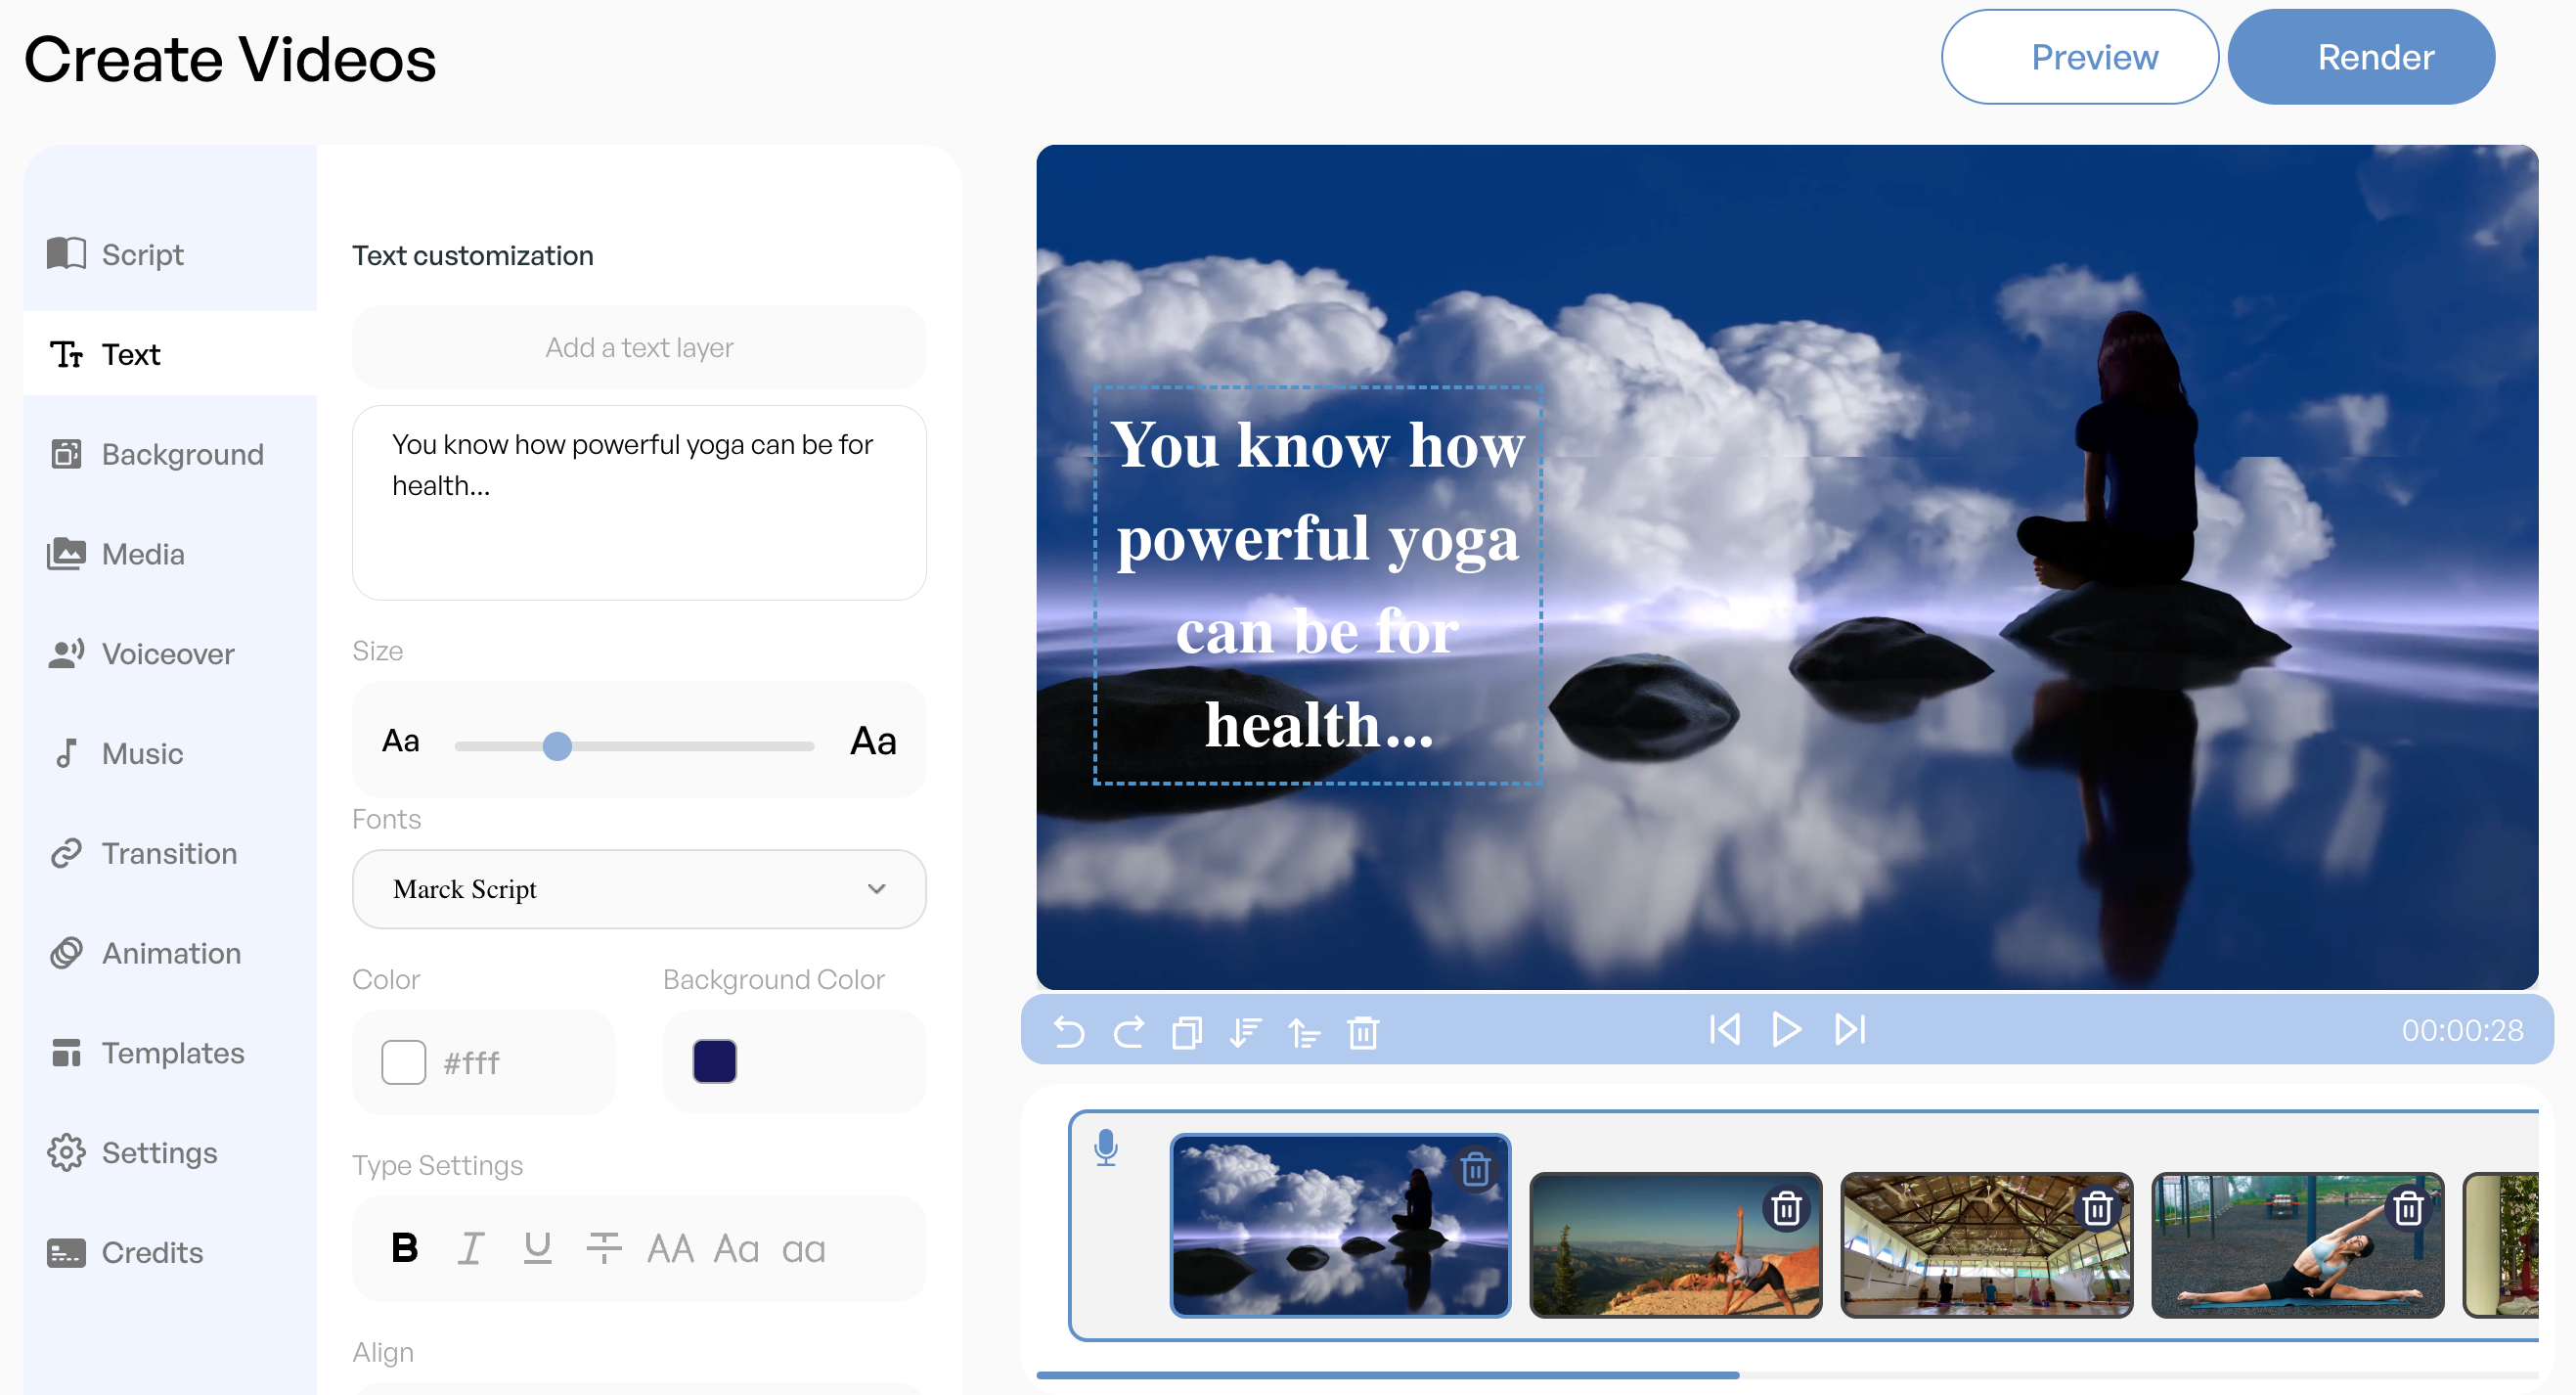Open the dark blue background color swatch
Screen dimensions: 2576x1395
tap(714, 1061)
